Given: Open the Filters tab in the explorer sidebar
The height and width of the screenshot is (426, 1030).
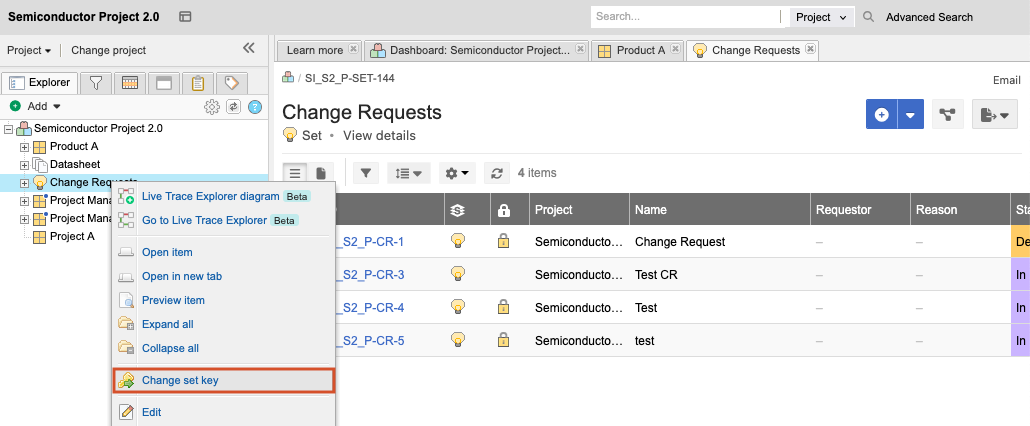Looking at the screenshot, I should (96, 83).
